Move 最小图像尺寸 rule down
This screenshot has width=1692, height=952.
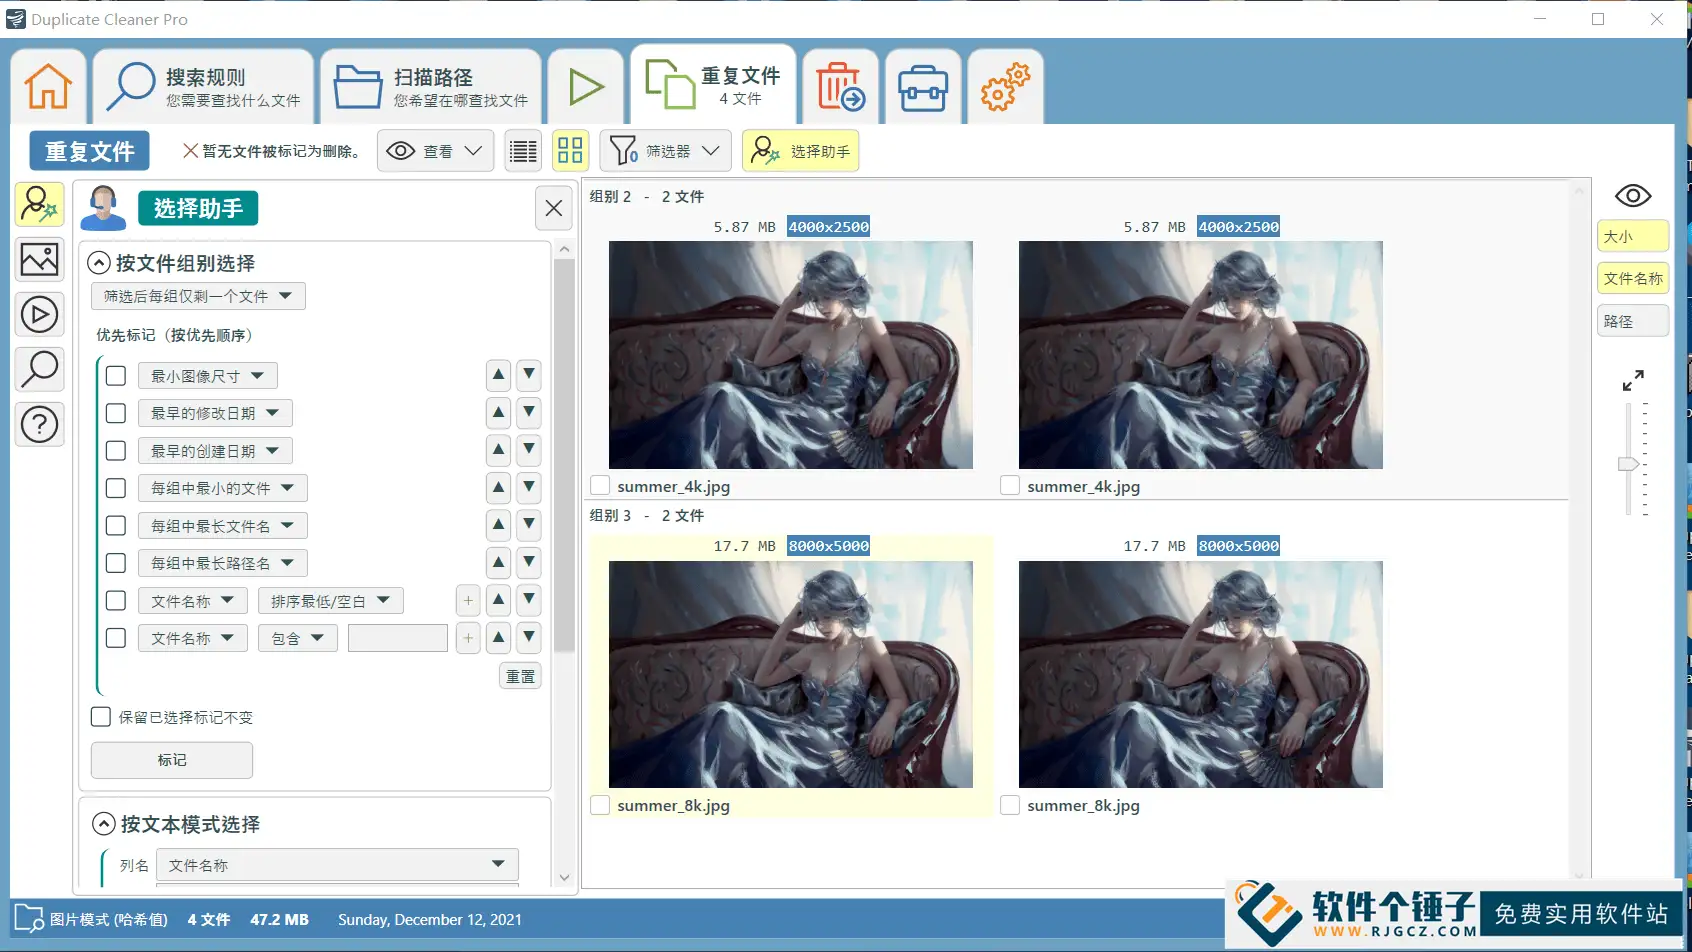coord(529,375)
